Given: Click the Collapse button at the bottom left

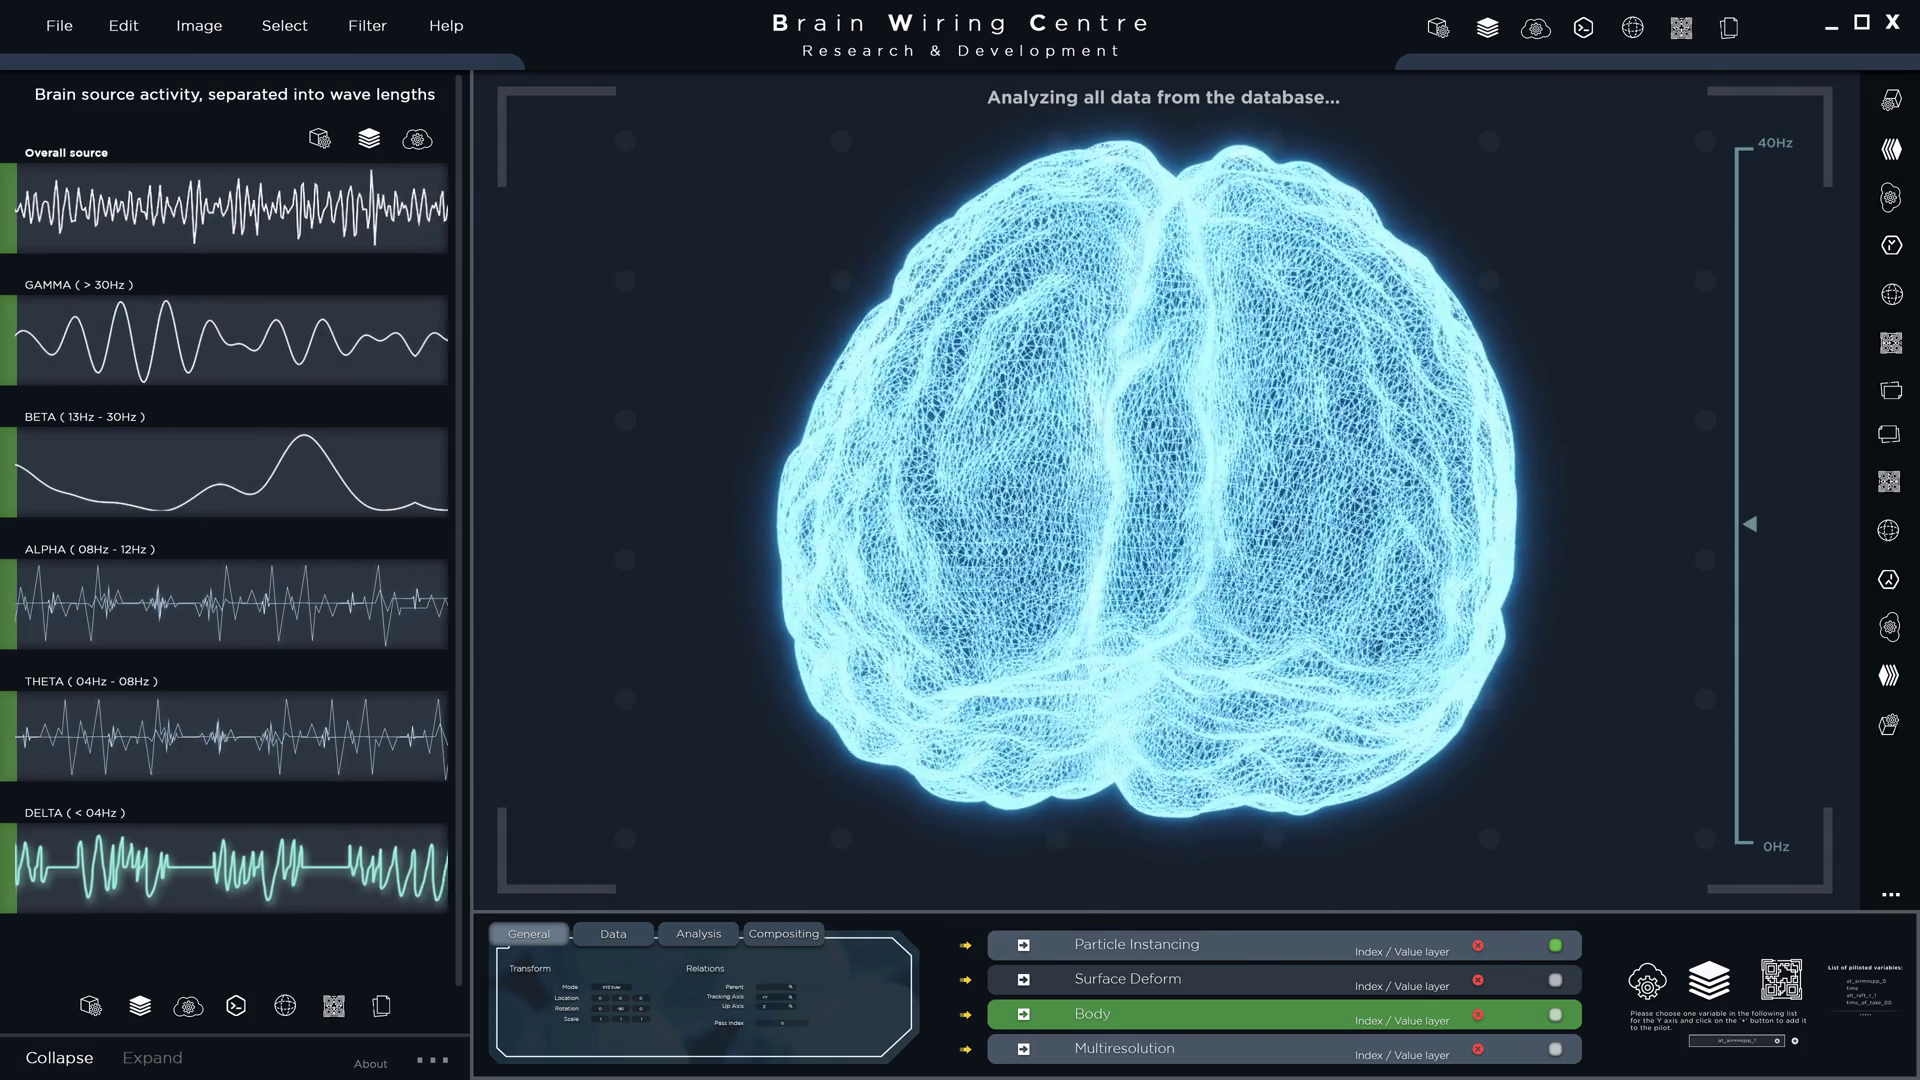Looking at the screenshot, I should pos(60,1057).
